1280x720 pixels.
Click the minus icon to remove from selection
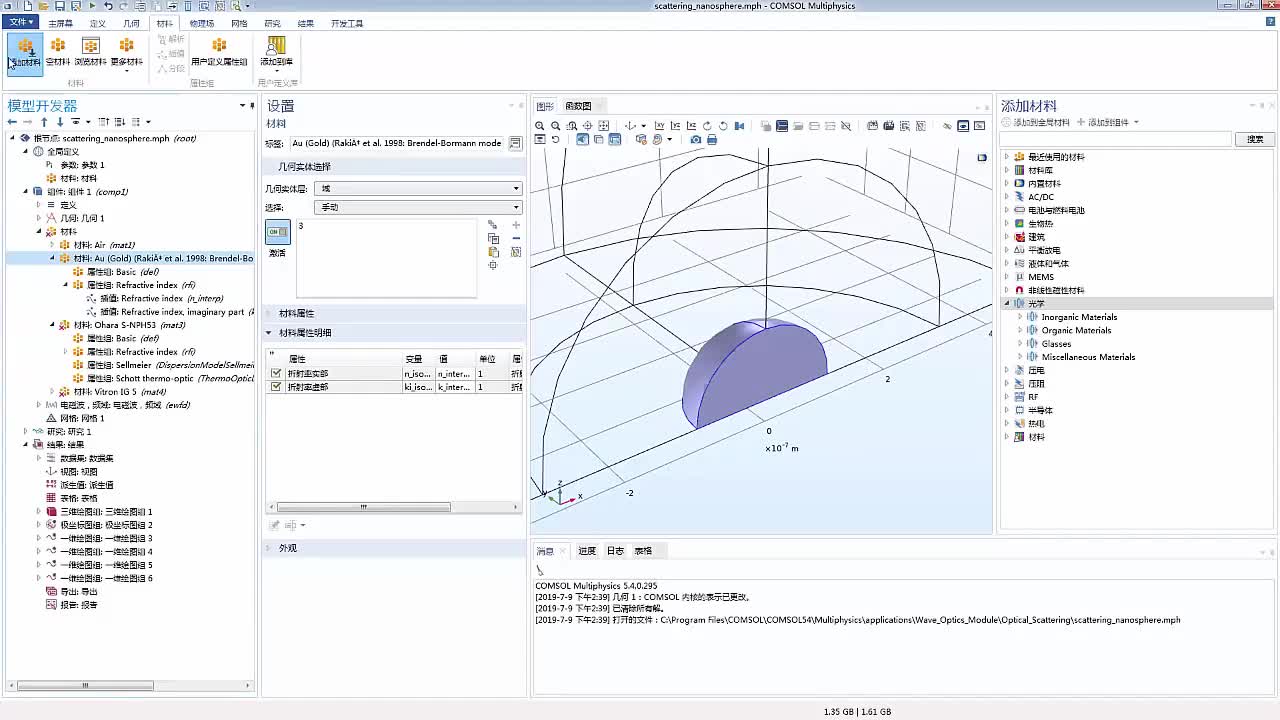click(x=516, y=238)
